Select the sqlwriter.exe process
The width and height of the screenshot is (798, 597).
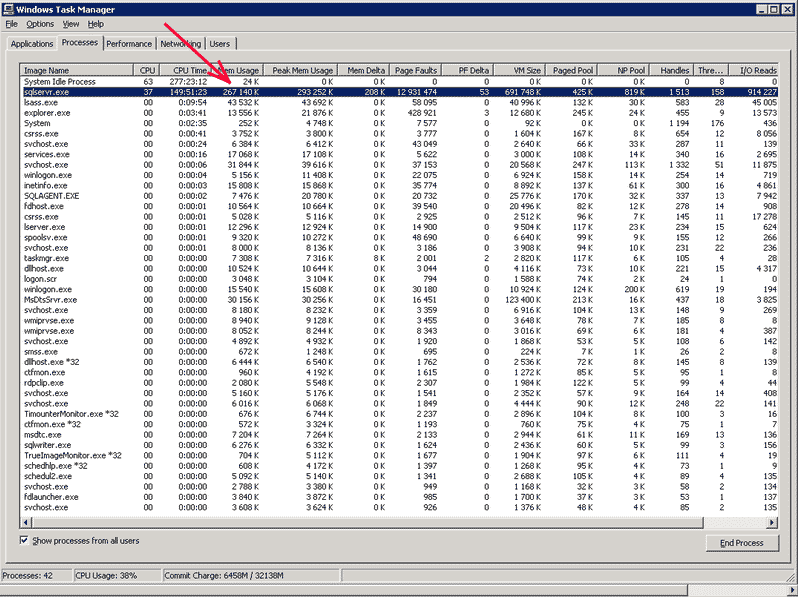coord(399,445)
